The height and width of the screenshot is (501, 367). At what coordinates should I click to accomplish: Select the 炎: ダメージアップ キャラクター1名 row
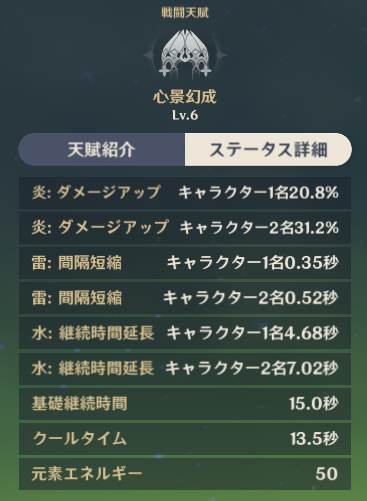(x=185, y=193)
